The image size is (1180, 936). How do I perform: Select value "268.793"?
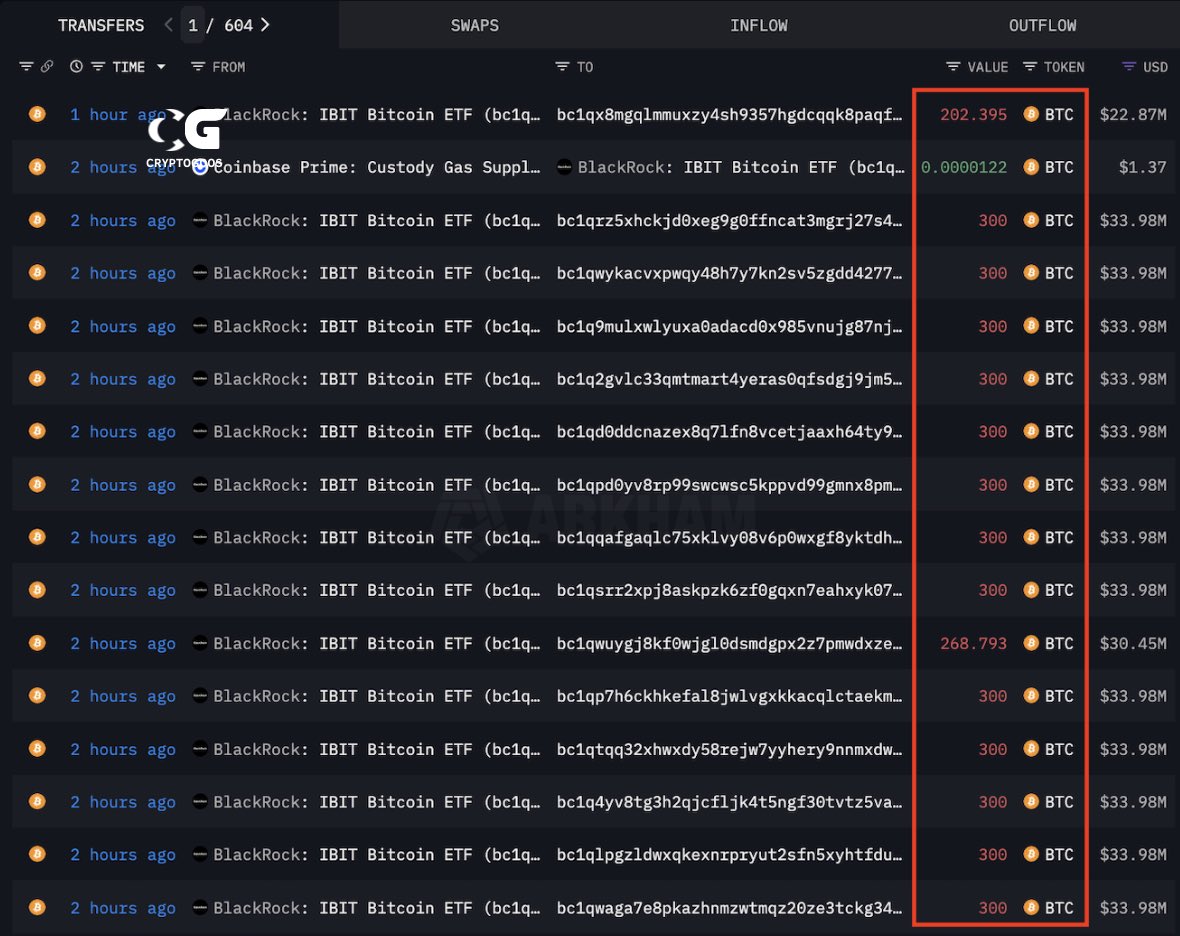(973, 643)
